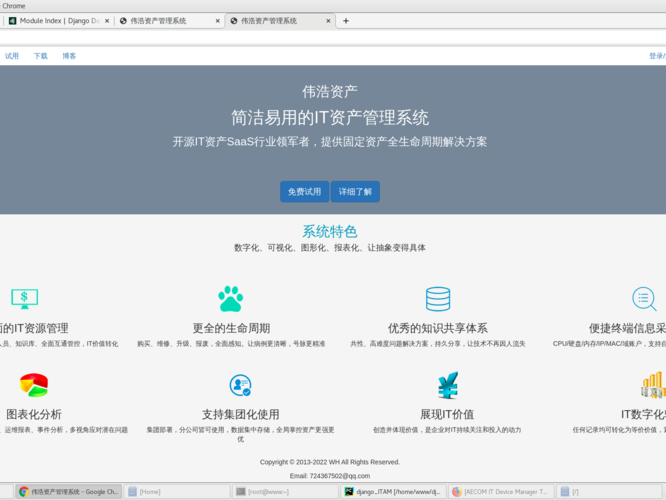Select the active third 伟浩资产管理系统 tab
Image resolution: width=666 pixels, height=500 pixels.
(x=280, y=21)
